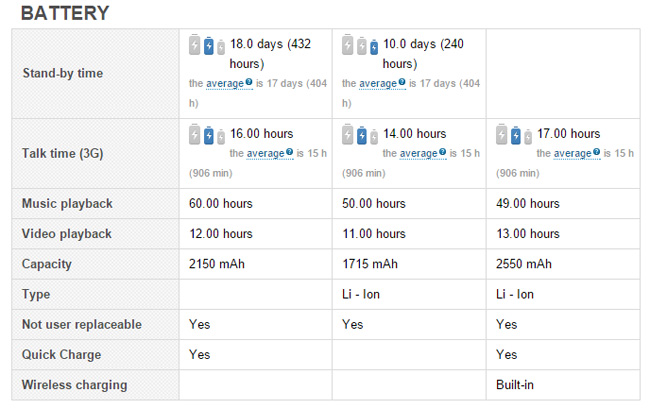The height and width of the screenshot is (409, 650).
Task: Follow the average link under 16.00 hours
Action: [x=264, y=154]
